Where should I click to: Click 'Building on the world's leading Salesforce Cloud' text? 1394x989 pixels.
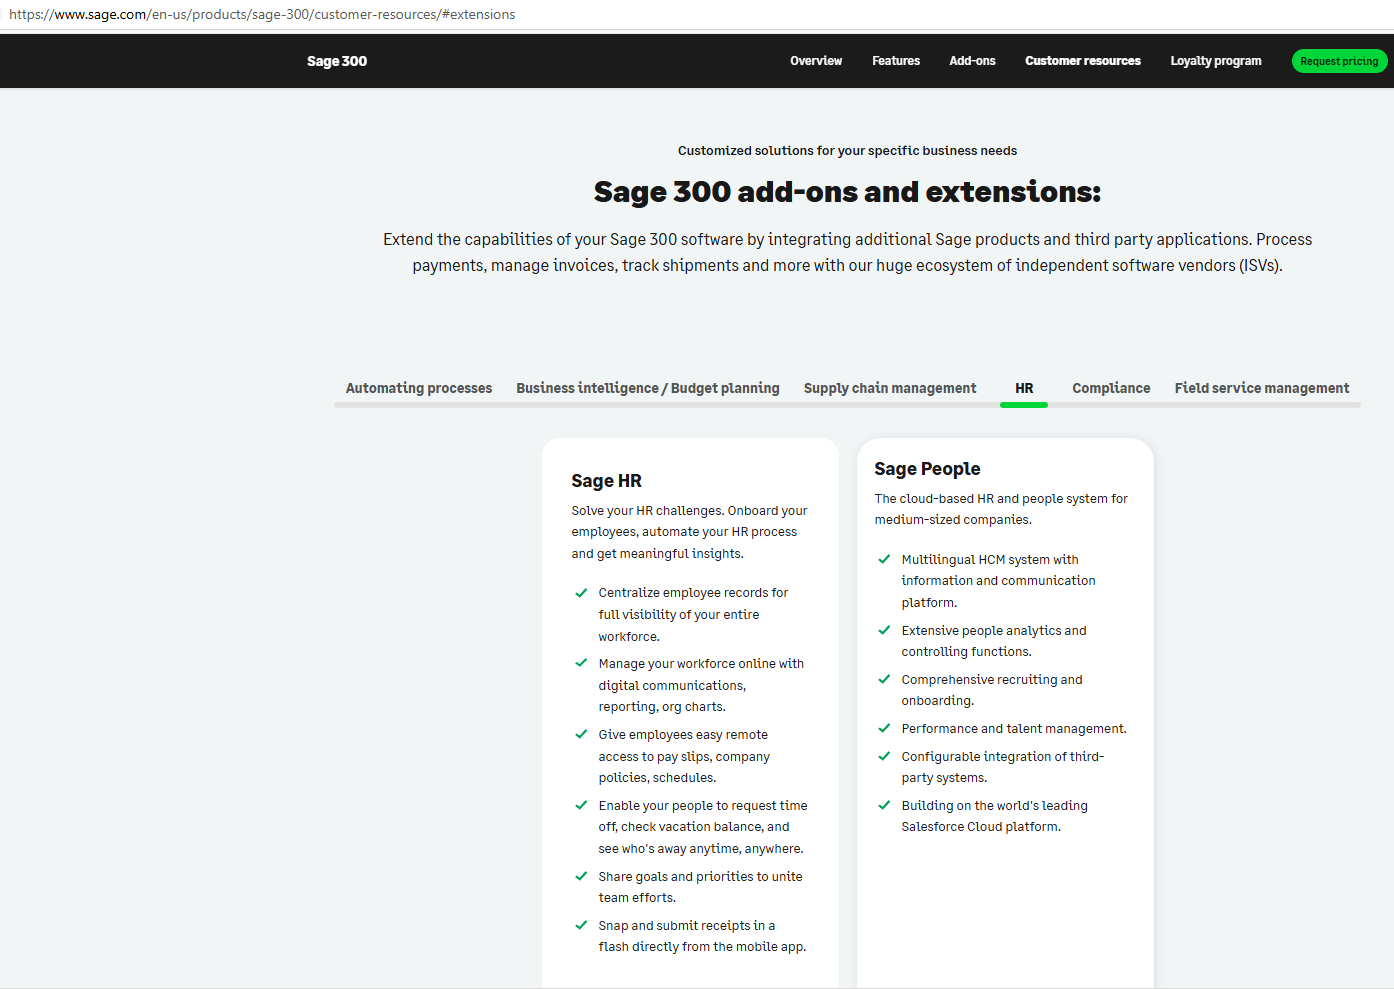994,816
